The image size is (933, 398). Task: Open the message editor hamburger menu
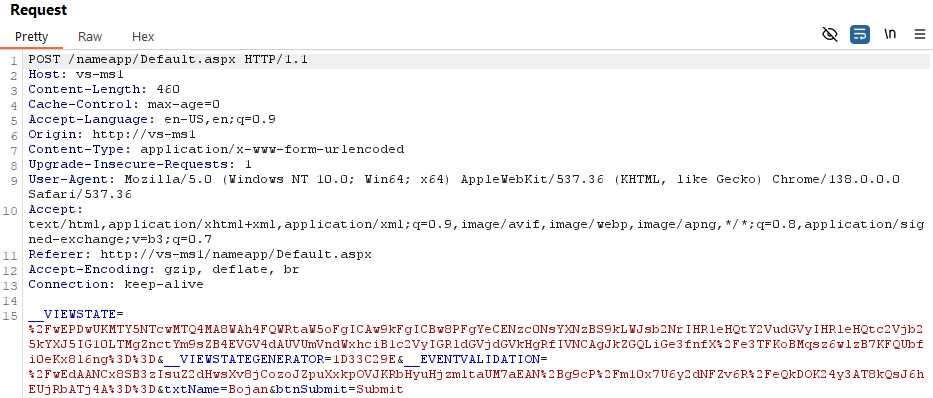(920, 35)
